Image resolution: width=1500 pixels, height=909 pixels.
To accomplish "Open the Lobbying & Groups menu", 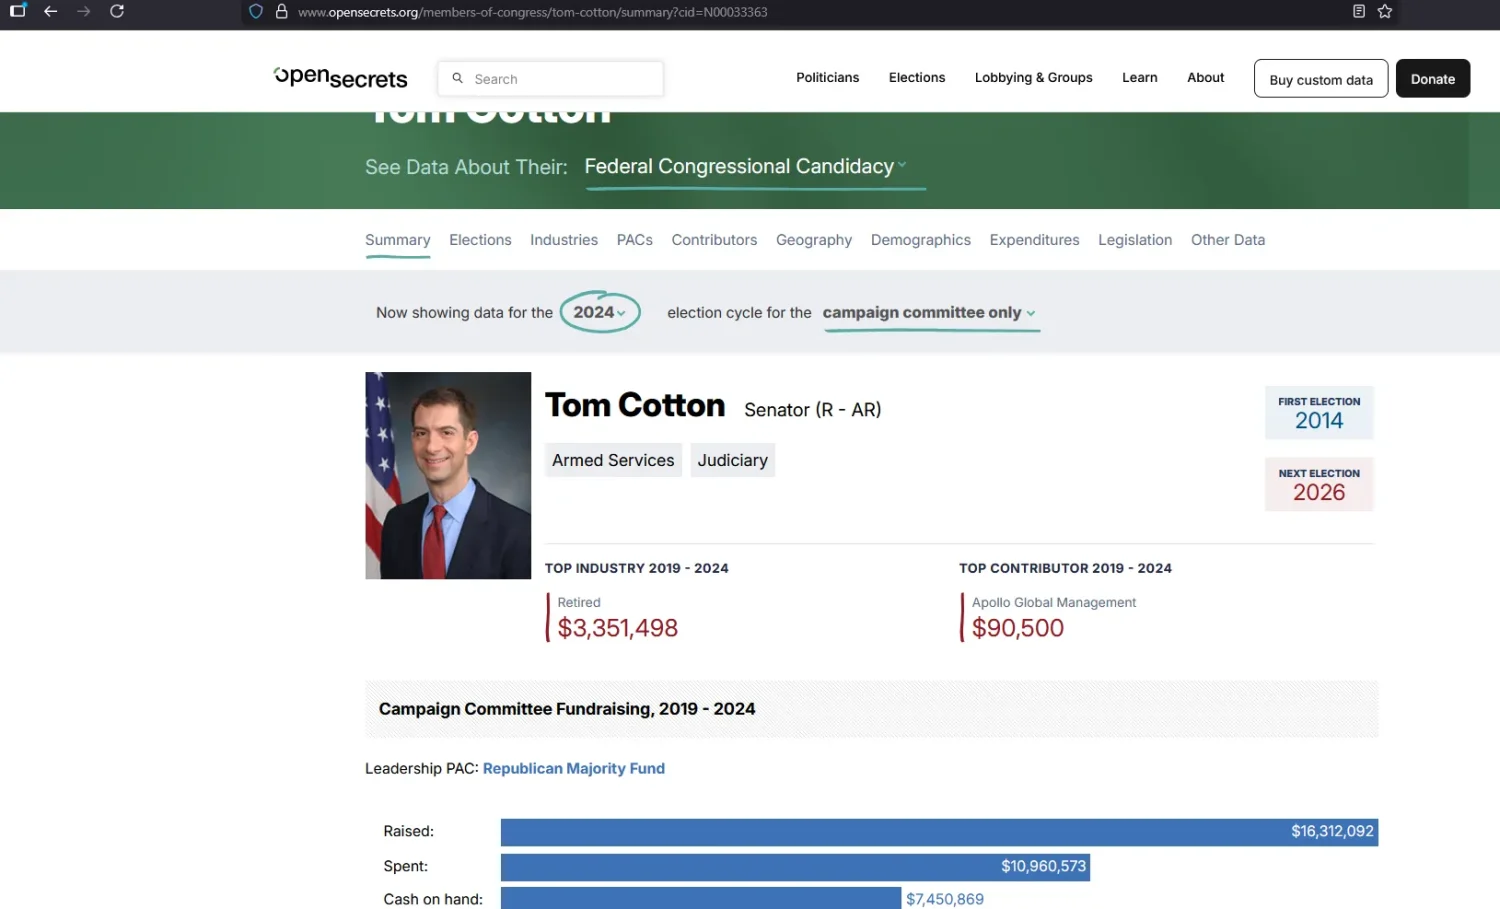I will (x=1034, y=78).
